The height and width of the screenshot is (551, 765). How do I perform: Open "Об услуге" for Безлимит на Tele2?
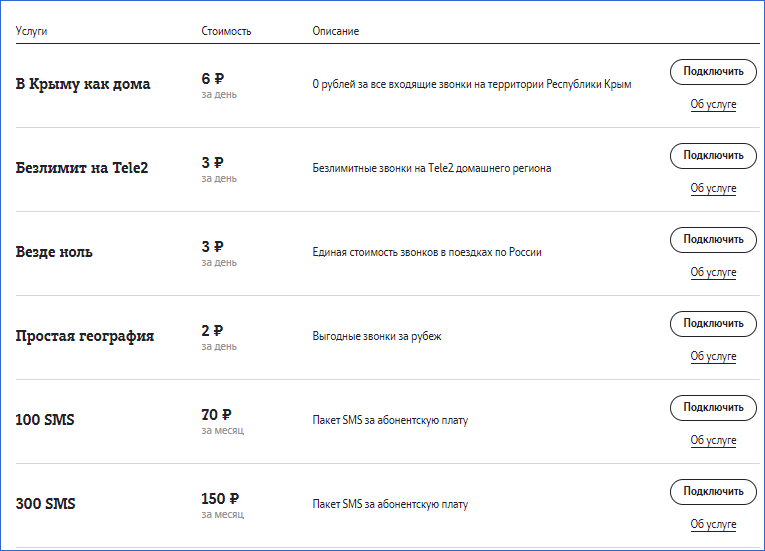coord(713,188)
